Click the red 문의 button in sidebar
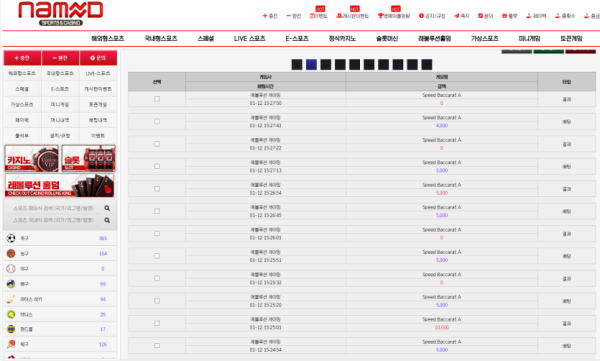 tap(98, 58)
